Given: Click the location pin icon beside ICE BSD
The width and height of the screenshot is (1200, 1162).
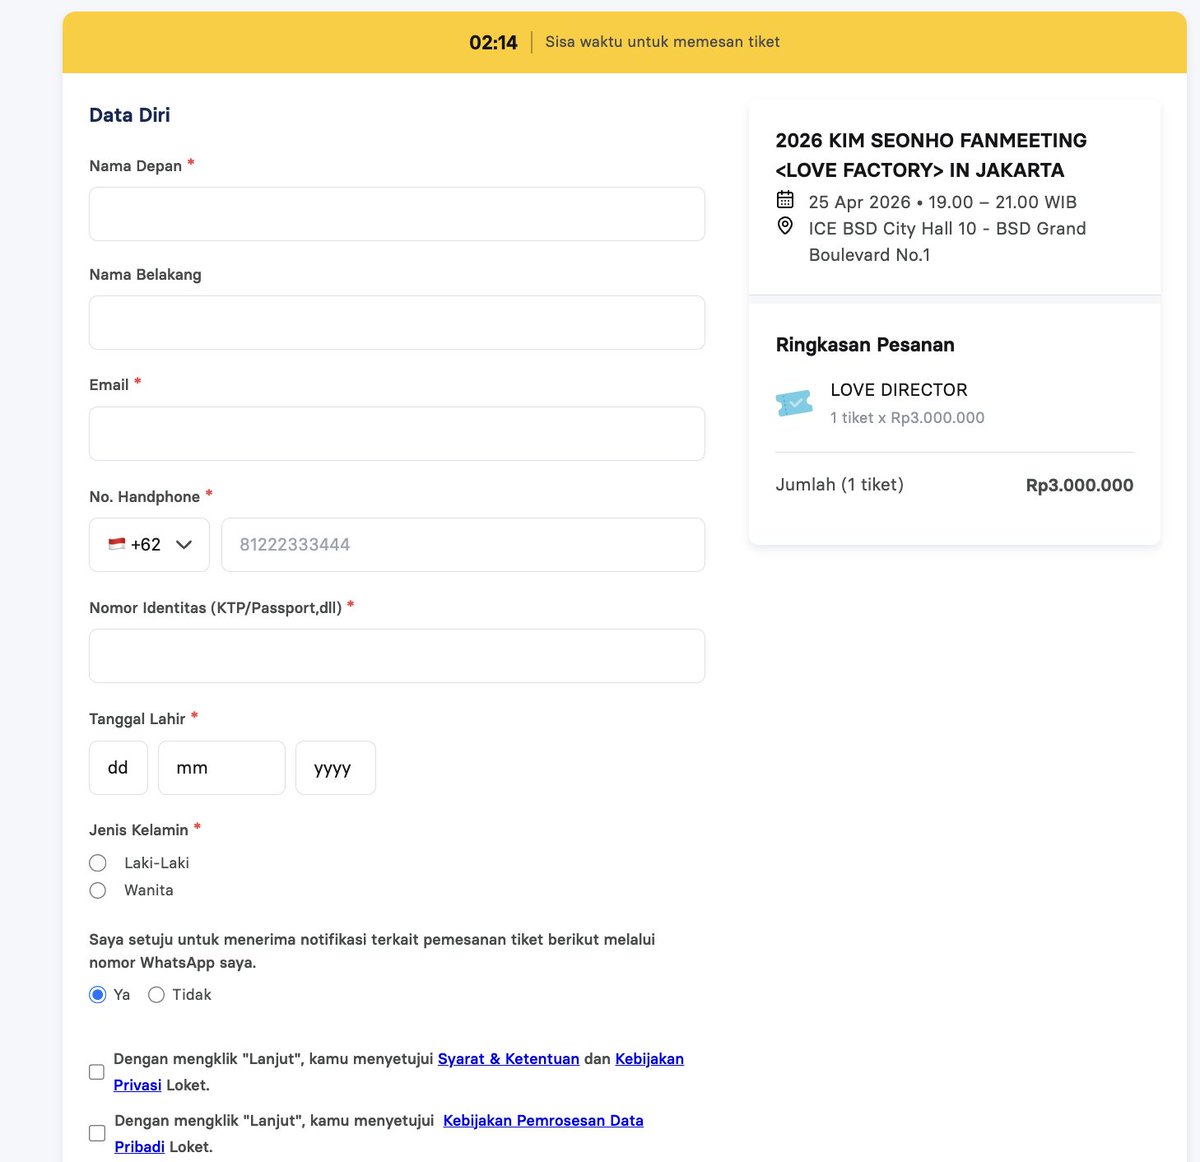Looking at the screenshot, I should point(785,226).
